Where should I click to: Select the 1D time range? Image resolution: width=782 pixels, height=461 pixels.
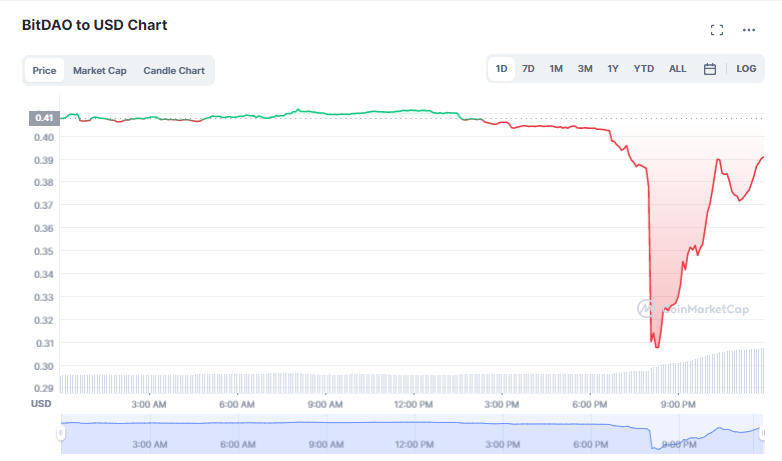tap(501, 68)
